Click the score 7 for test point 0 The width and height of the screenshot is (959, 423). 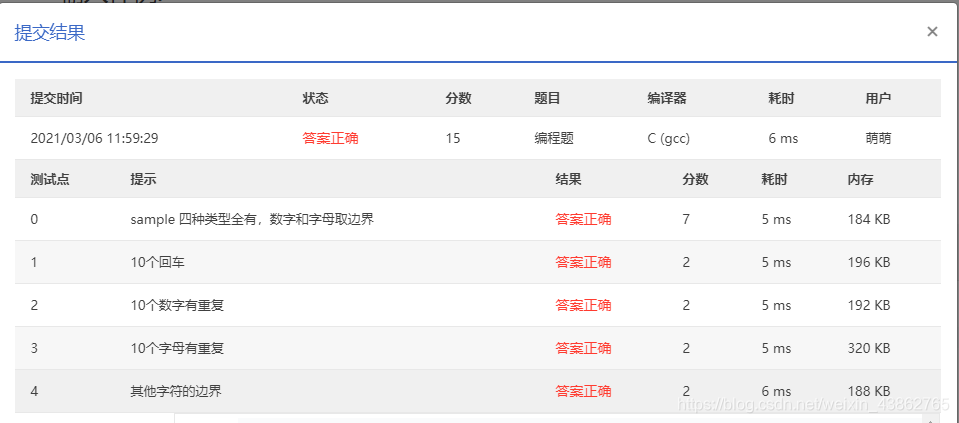pos(686,219)
